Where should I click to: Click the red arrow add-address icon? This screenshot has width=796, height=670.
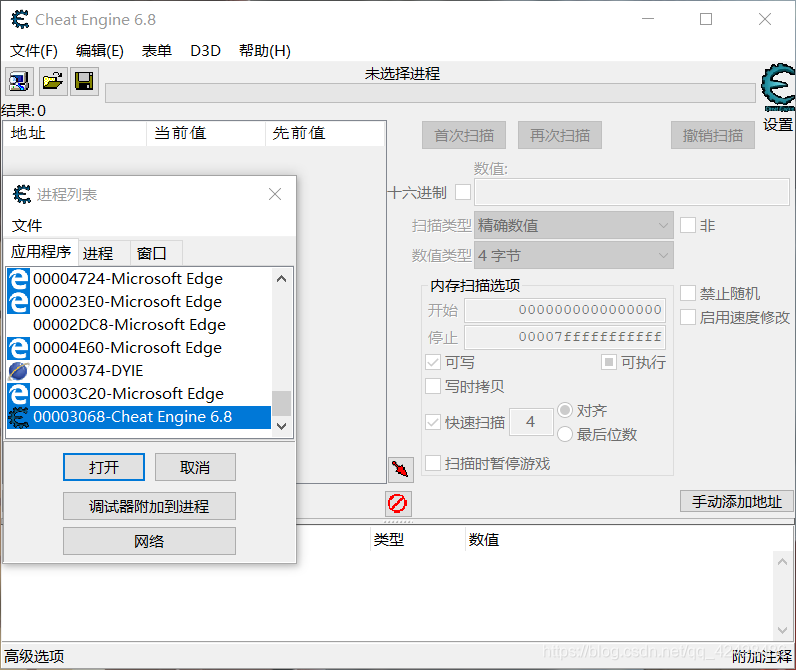tap(401, 470)
